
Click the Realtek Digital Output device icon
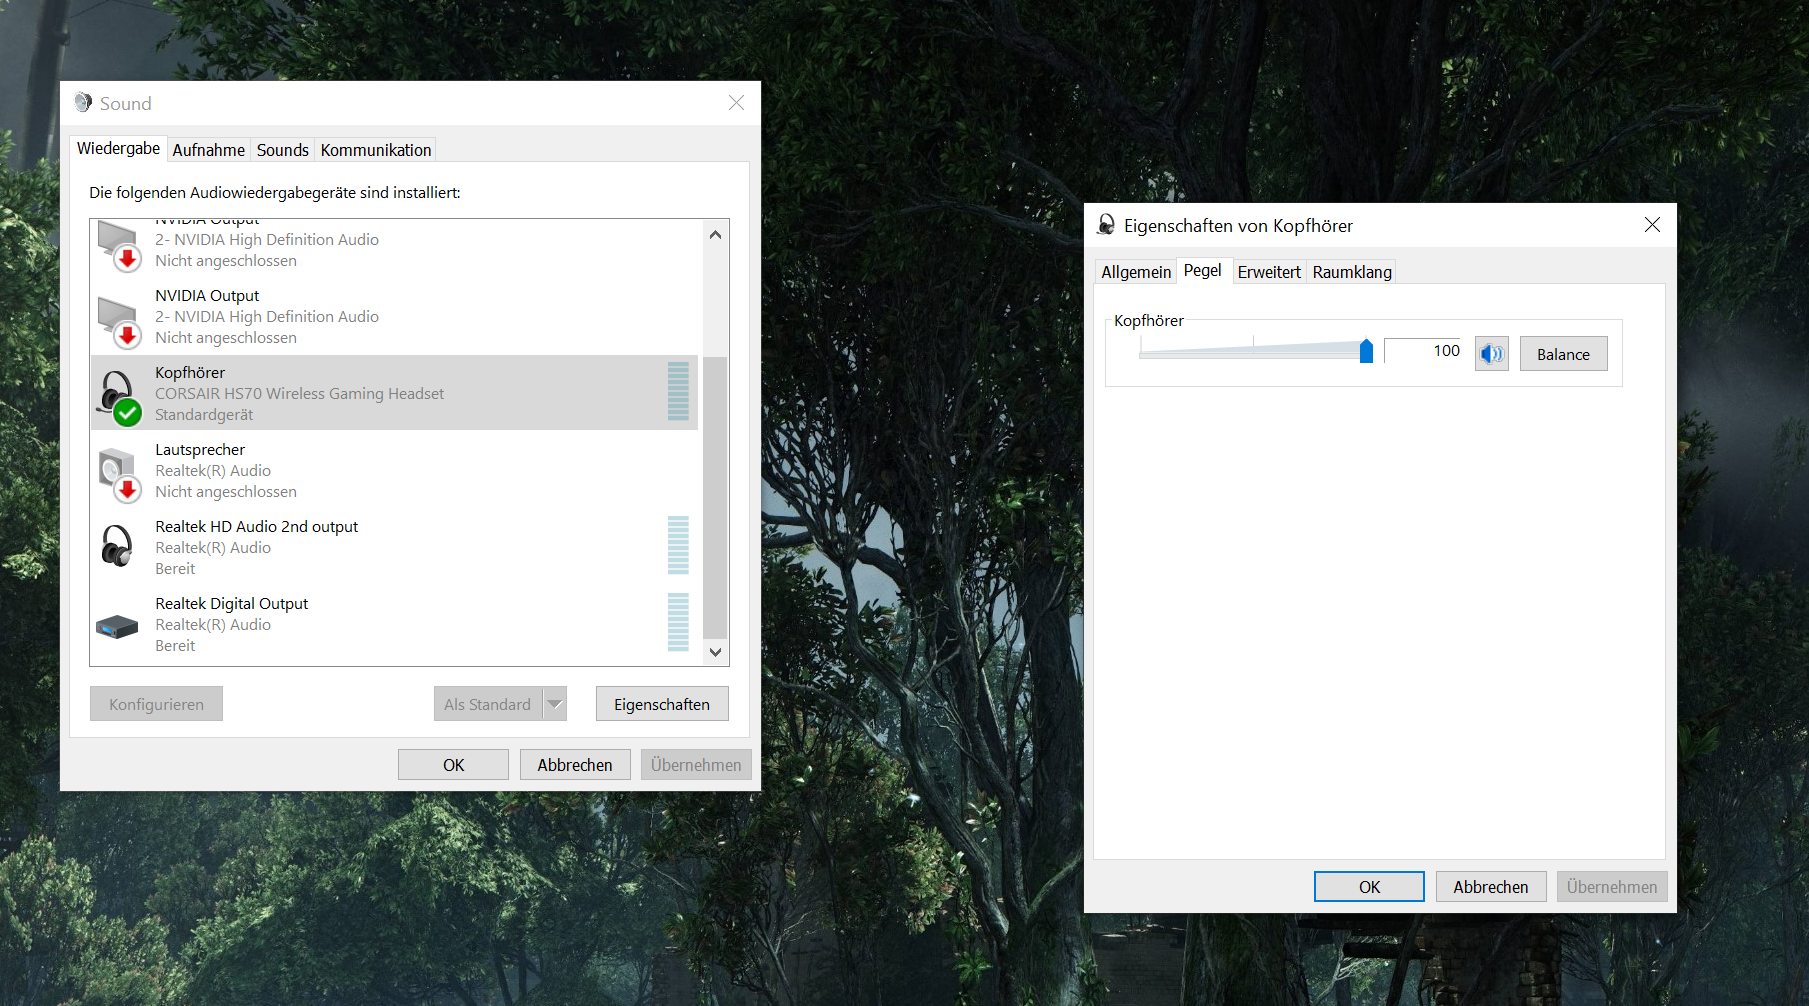tap(117, 626)
